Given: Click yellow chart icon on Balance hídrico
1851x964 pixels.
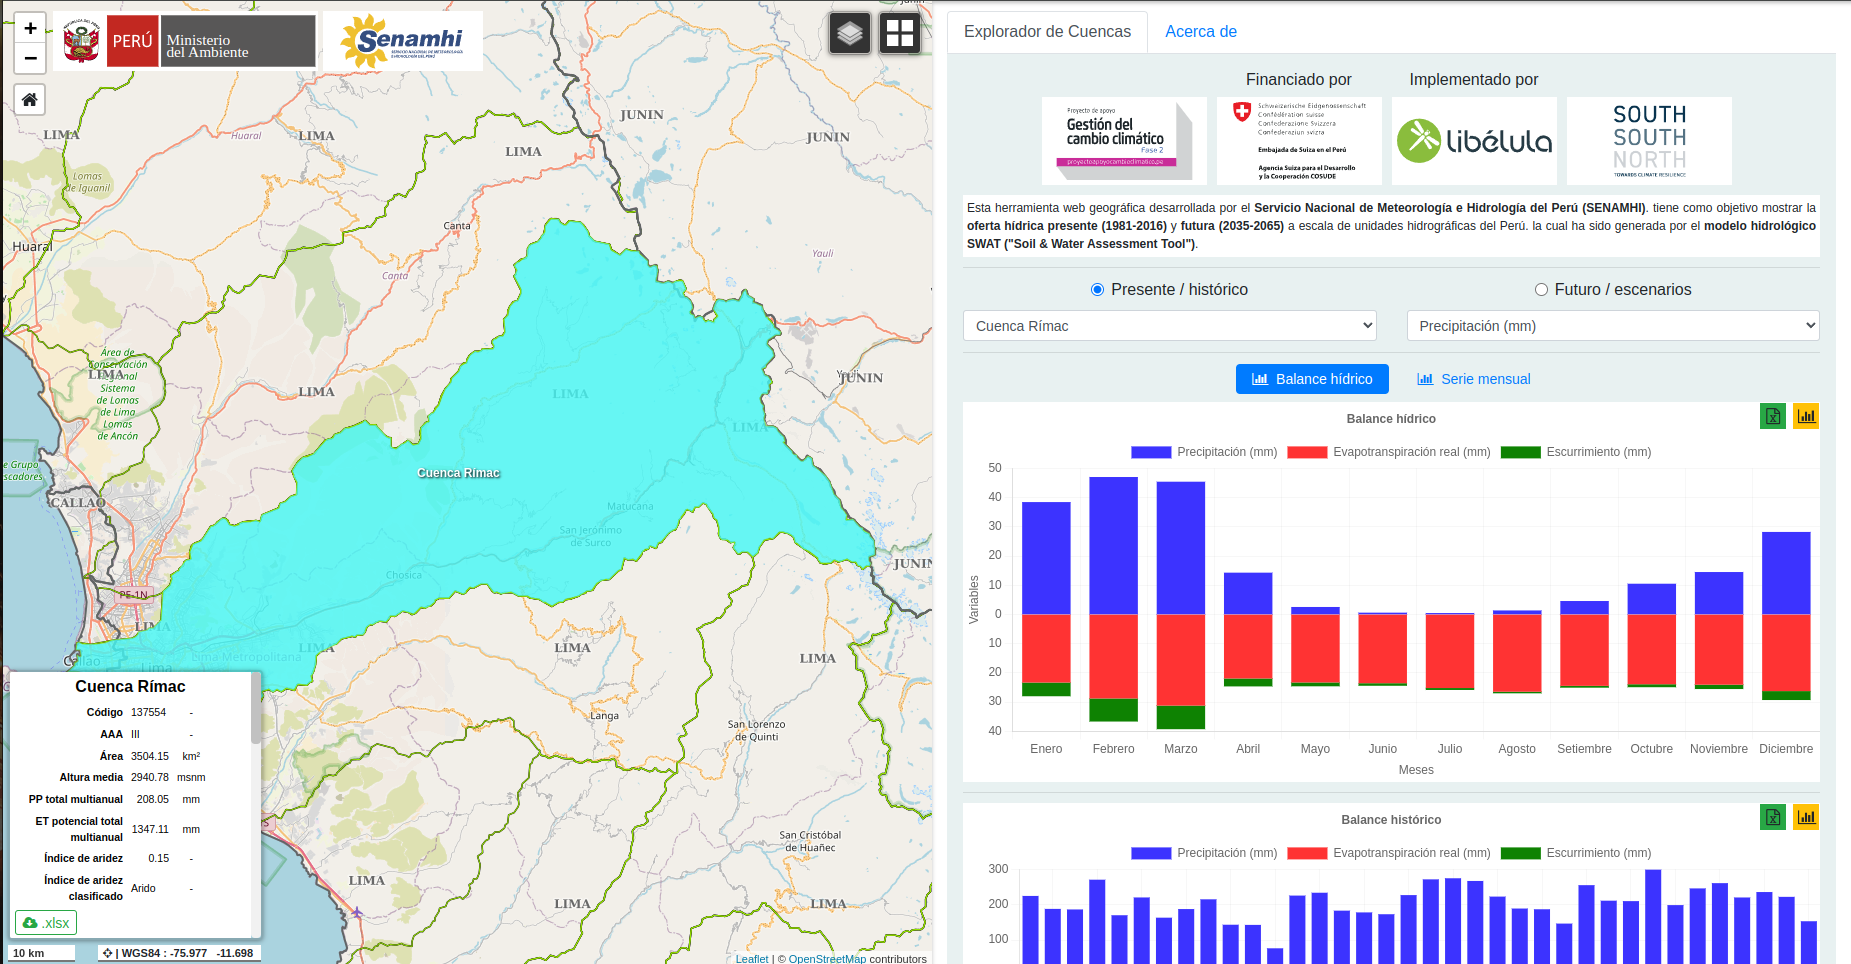Looking at the screenshot, I should coord(1805,416).
